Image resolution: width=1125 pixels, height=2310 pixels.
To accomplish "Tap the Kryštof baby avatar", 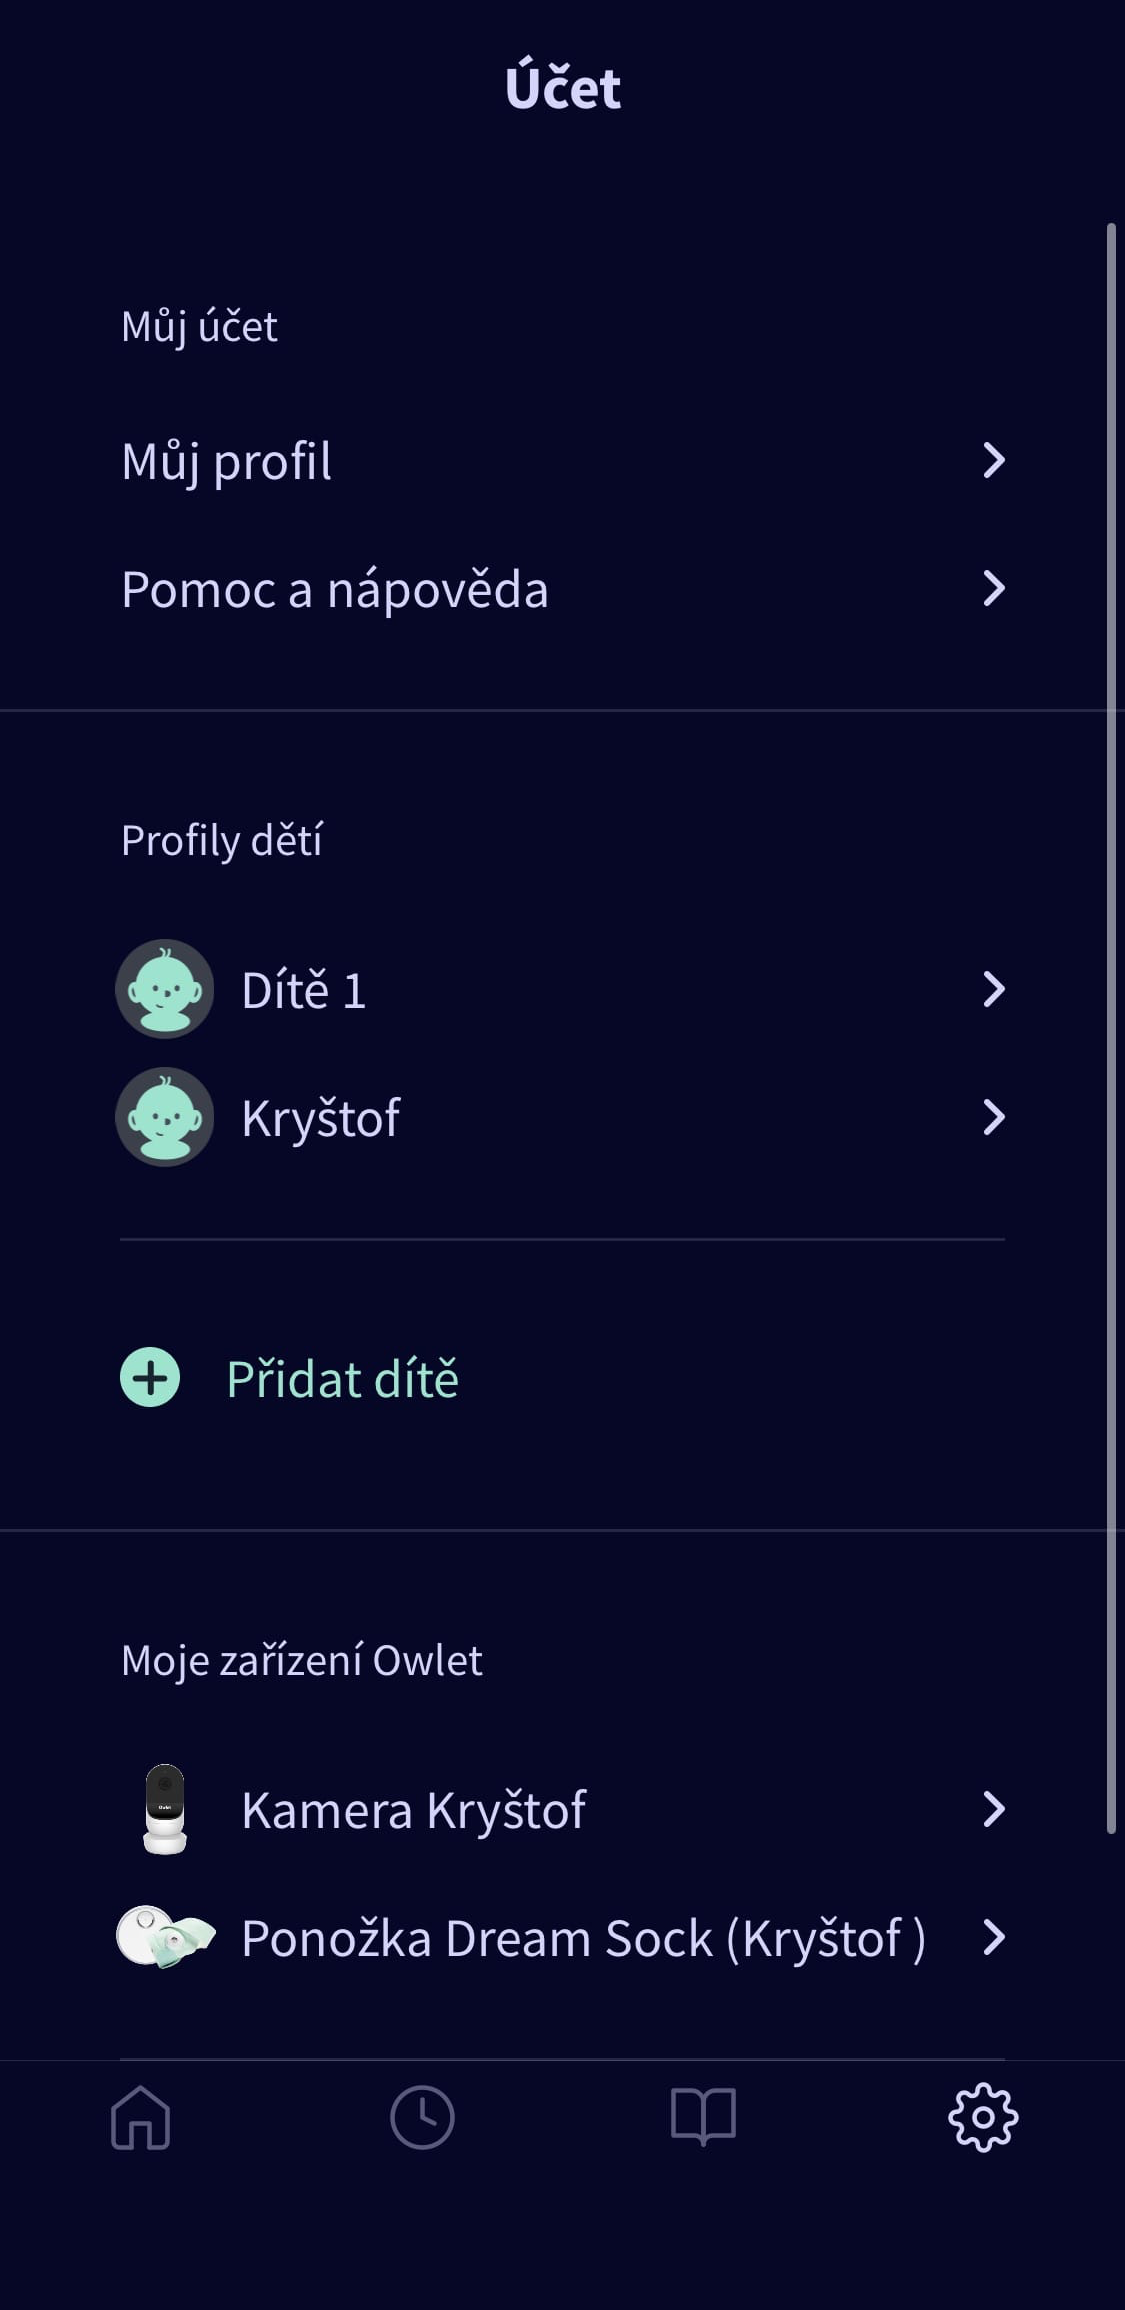I will pos(165,1117).
